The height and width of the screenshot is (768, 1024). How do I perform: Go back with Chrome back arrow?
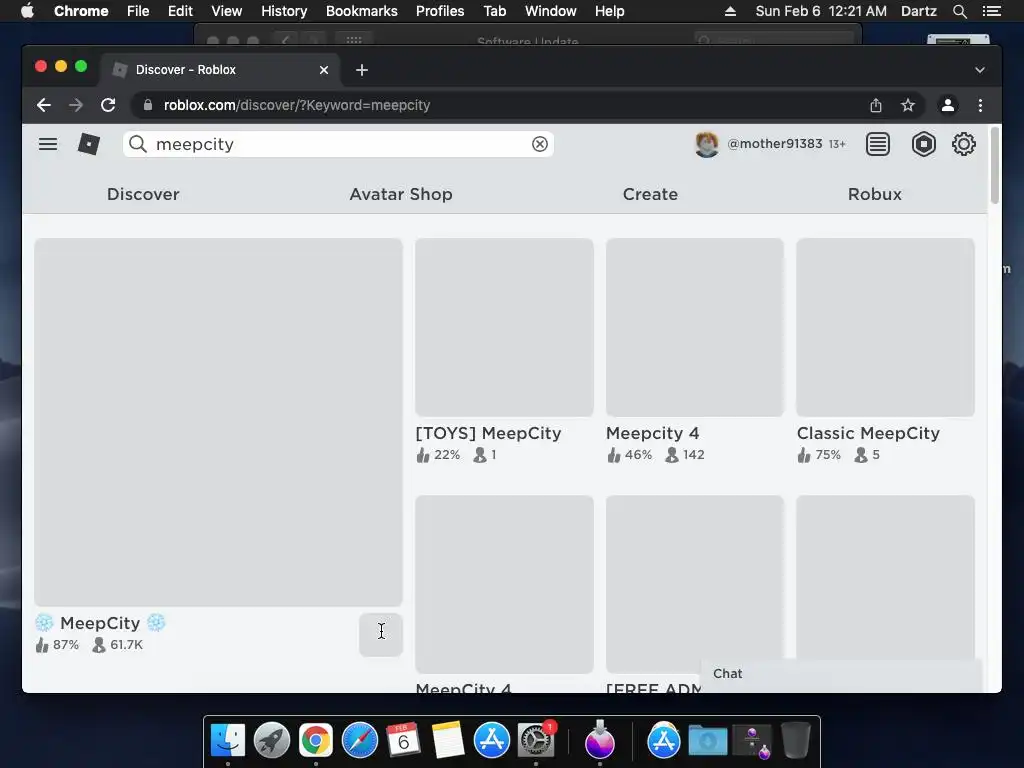tap(44, 105)
